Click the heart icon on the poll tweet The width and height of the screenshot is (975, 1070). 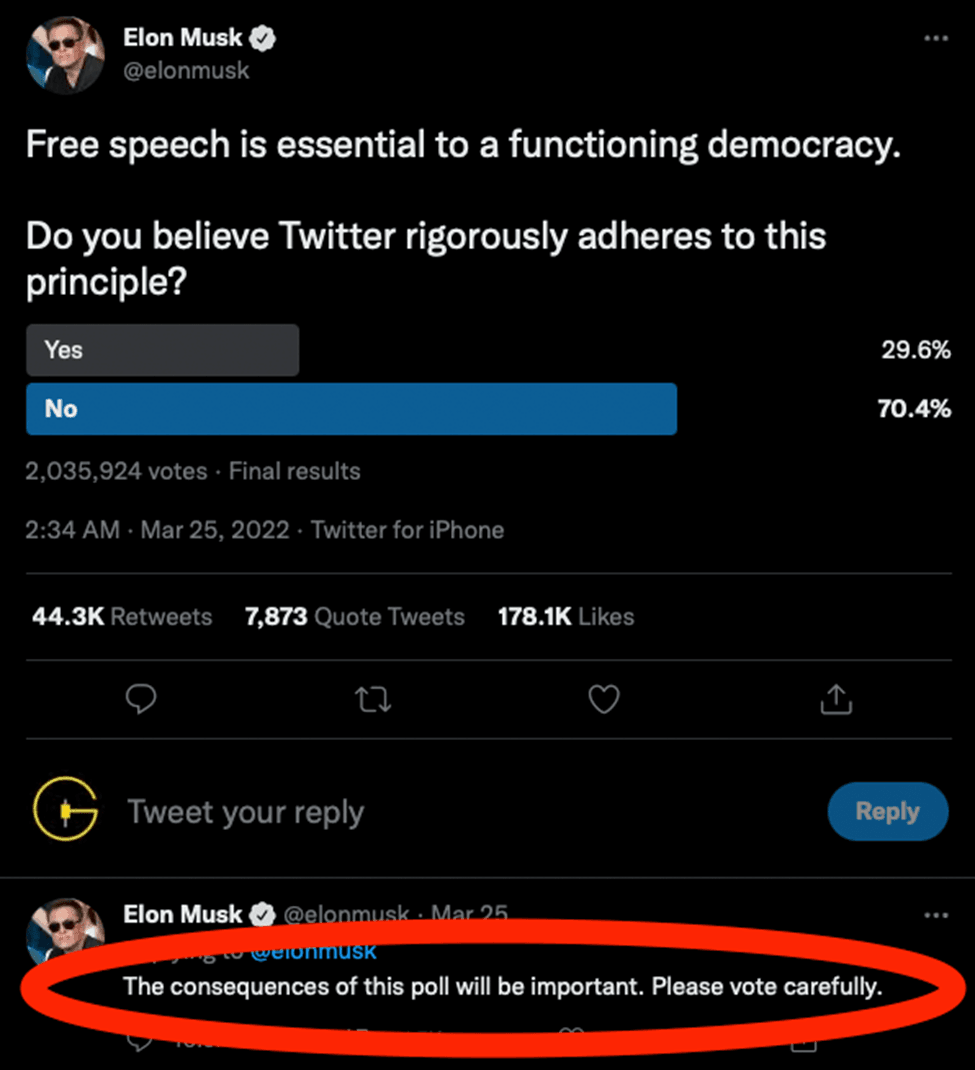point(603,700)
